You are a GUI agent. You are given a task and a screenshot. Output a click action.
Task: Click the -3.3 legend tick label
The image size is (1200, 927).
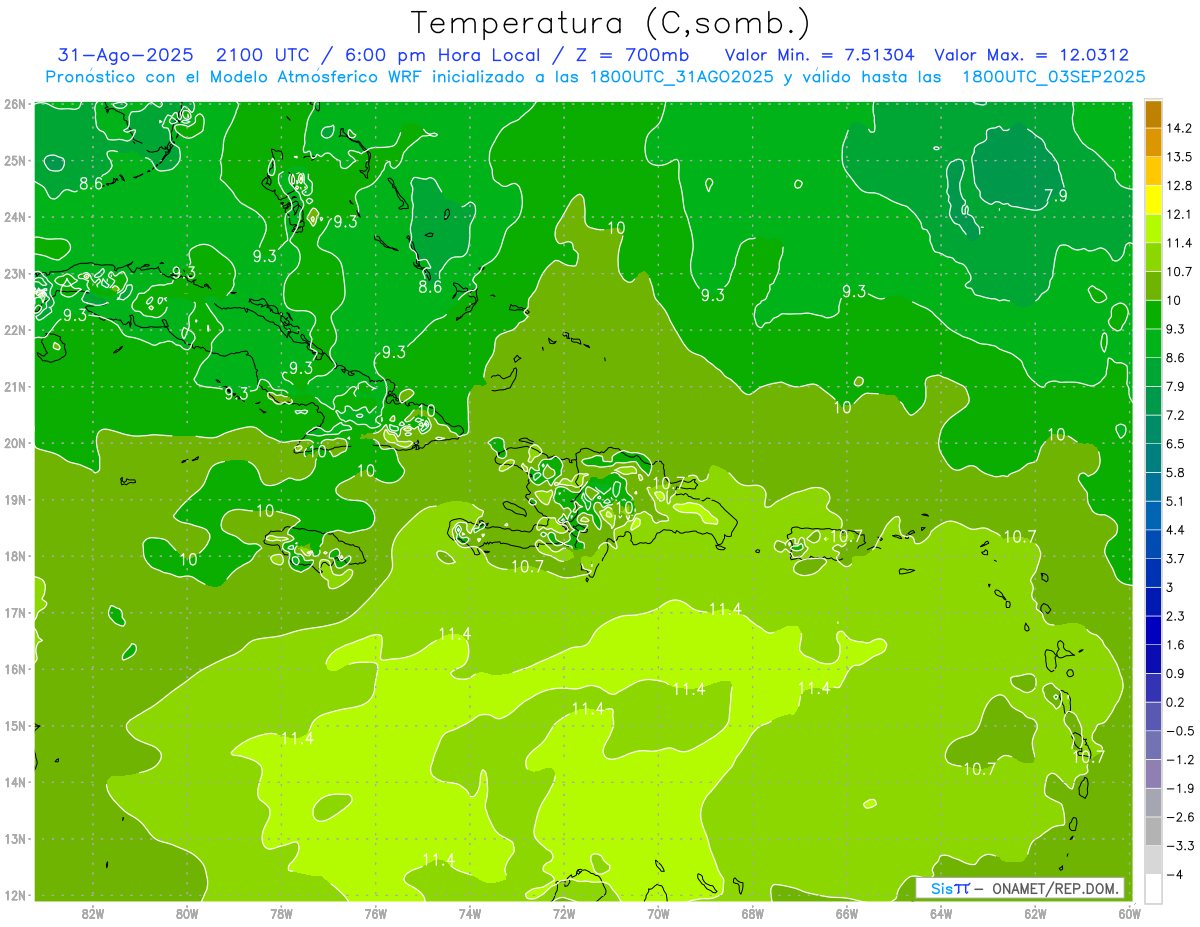[1180, 845]
